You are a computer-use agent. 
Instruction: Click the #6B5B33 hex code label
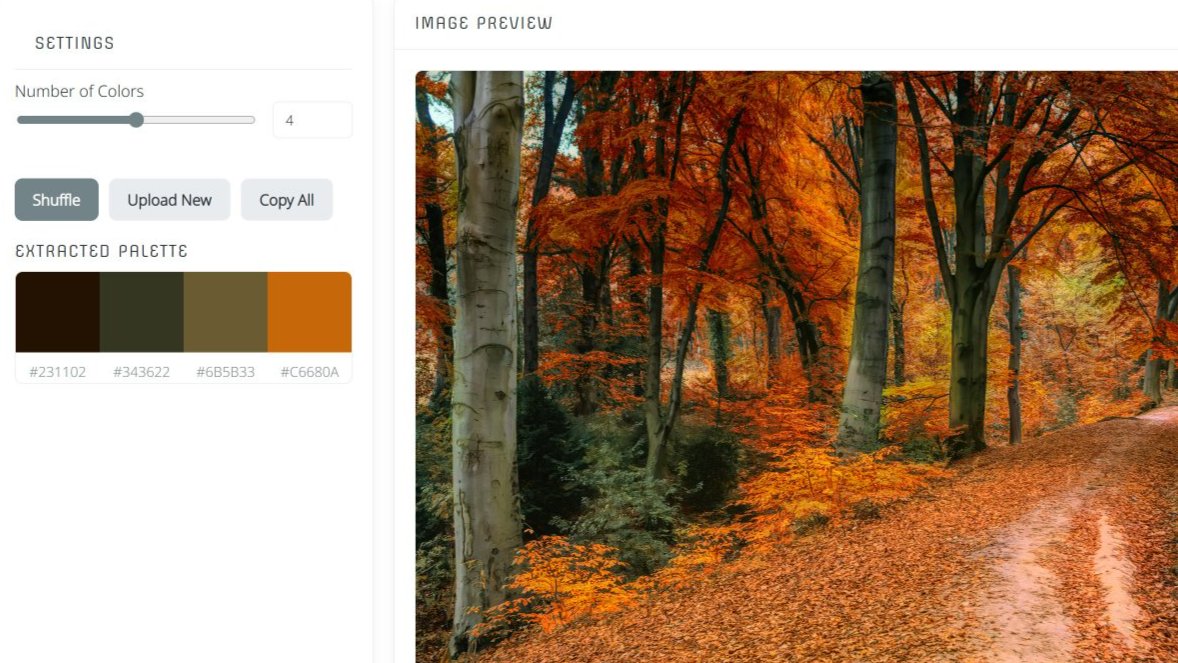point(225,372)
